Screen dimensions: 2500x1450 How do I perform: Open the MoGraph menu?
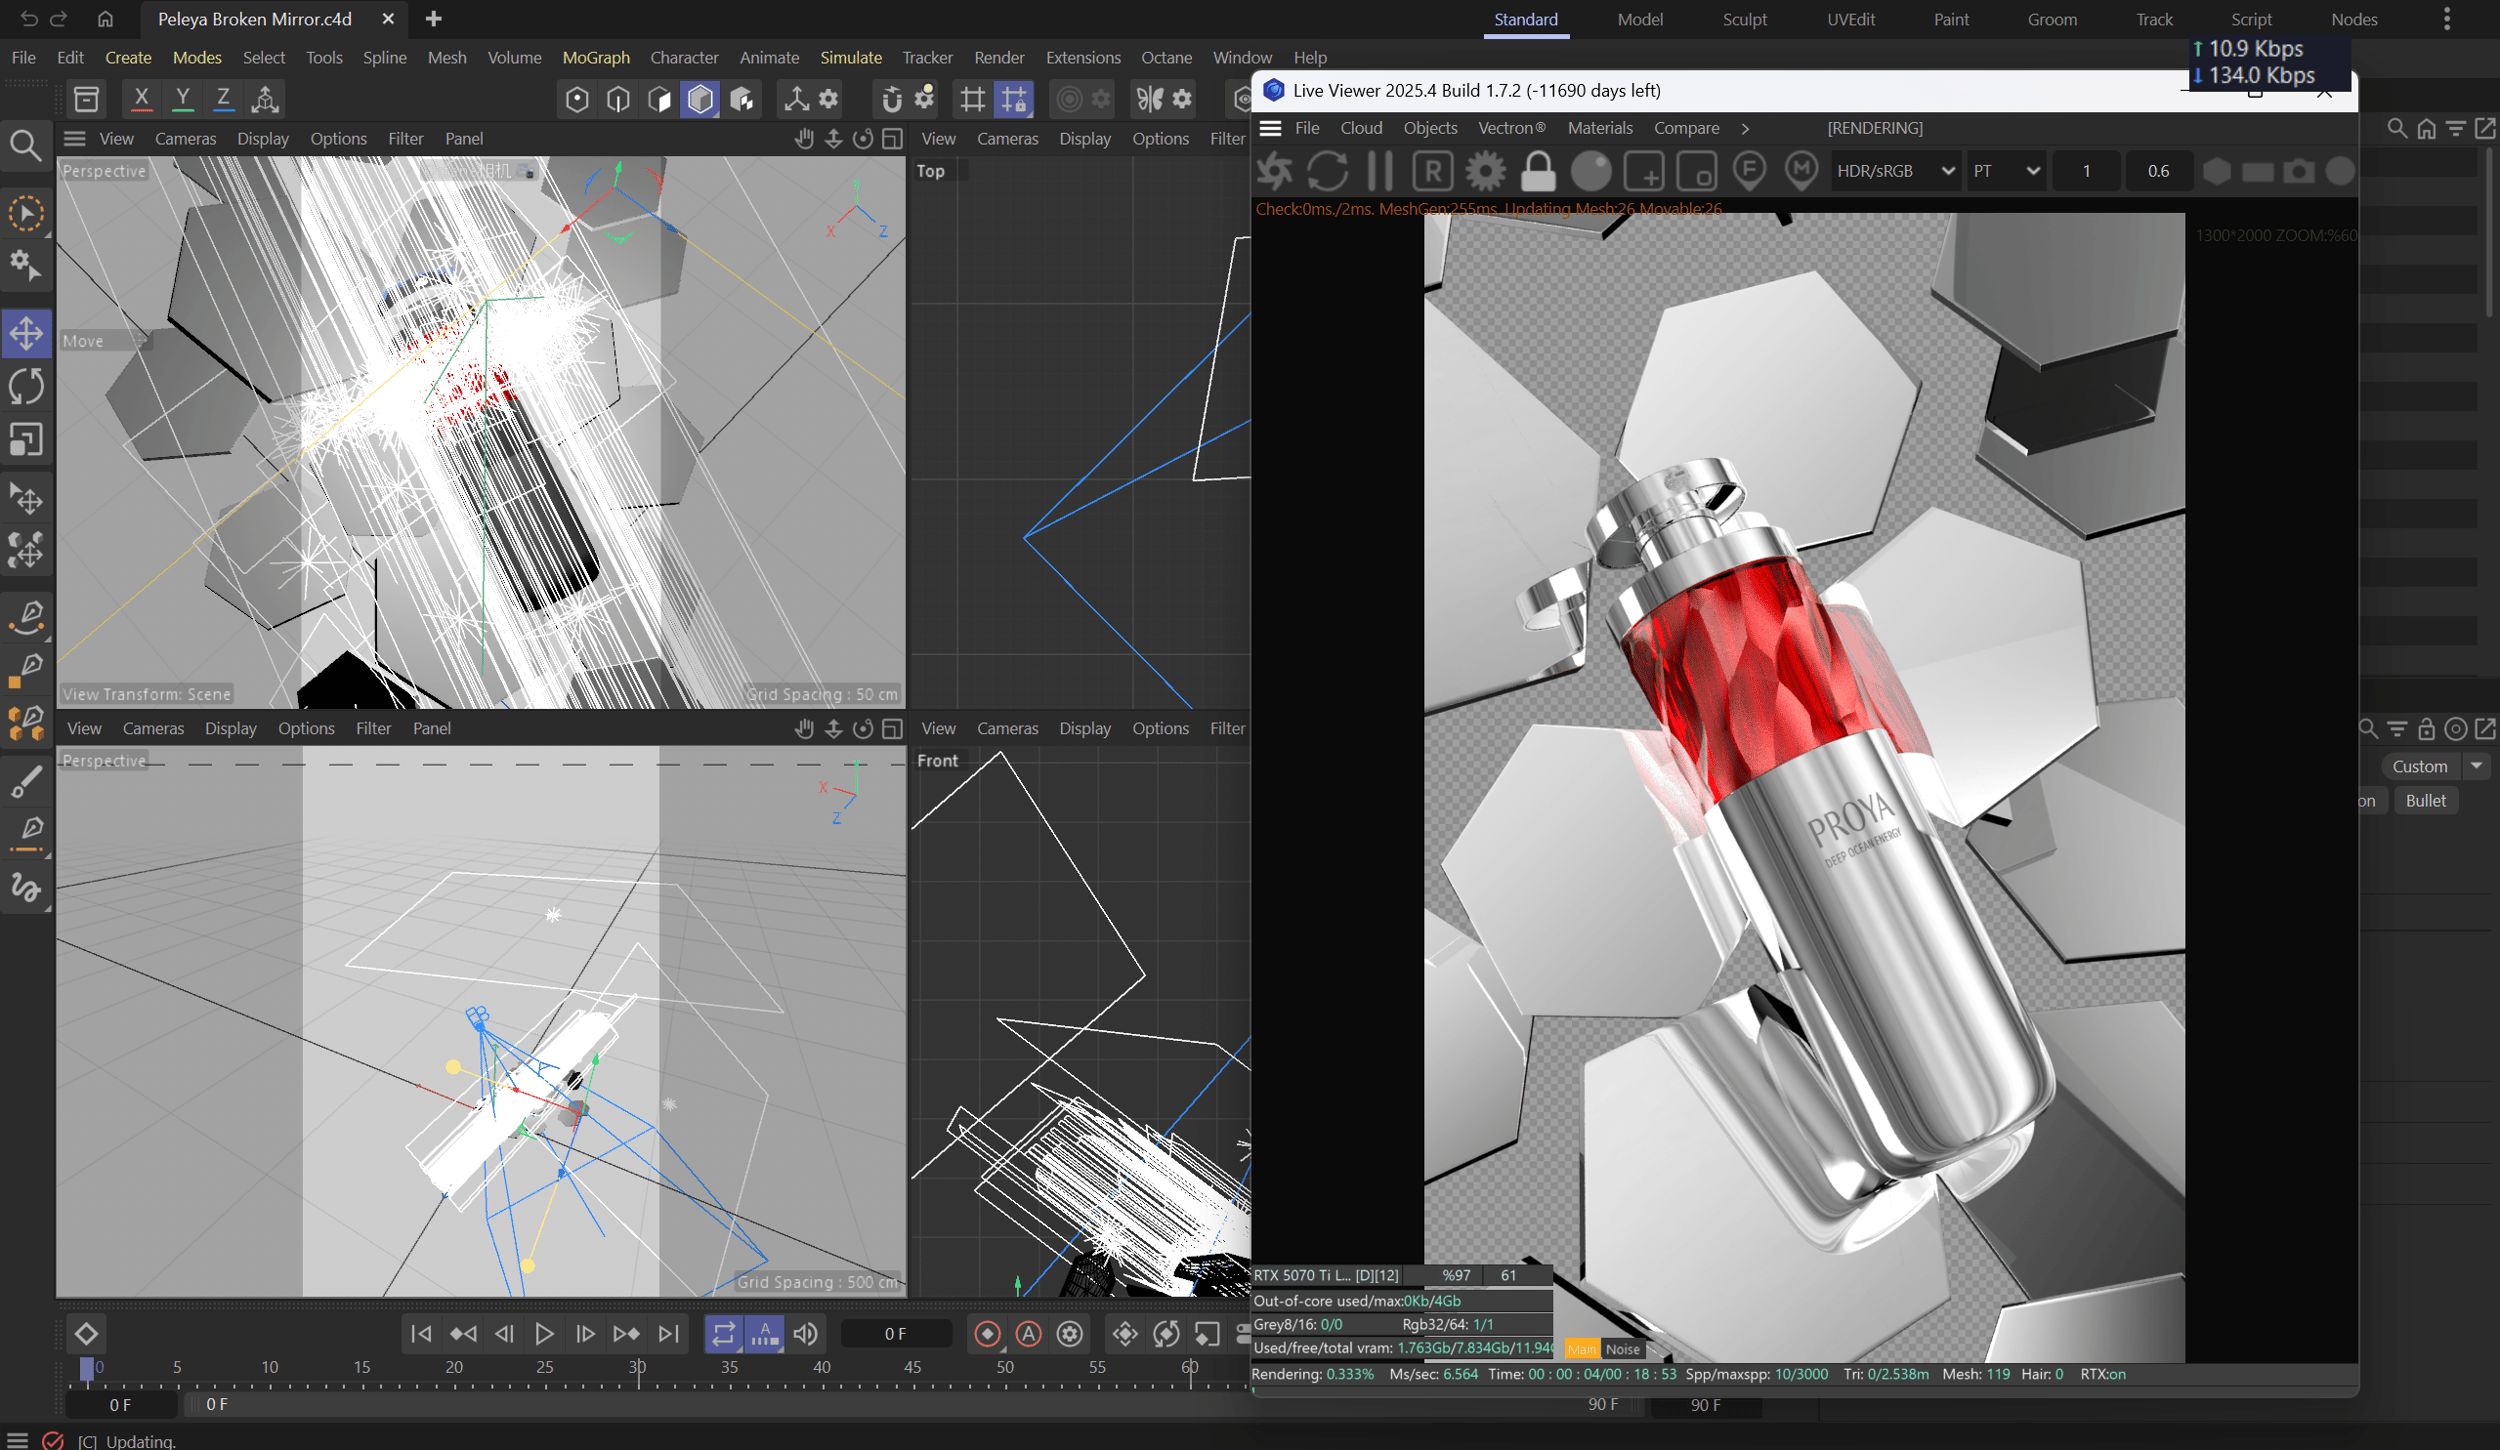596,58
